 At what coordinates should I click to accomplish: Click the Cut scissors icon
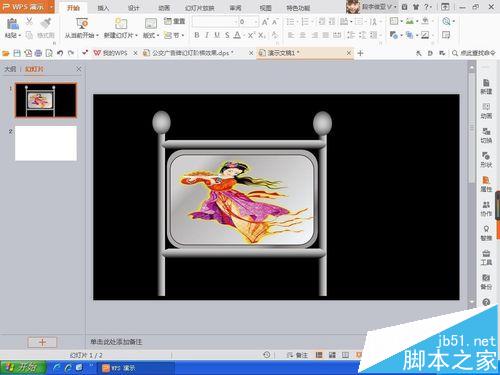(29, 22)
